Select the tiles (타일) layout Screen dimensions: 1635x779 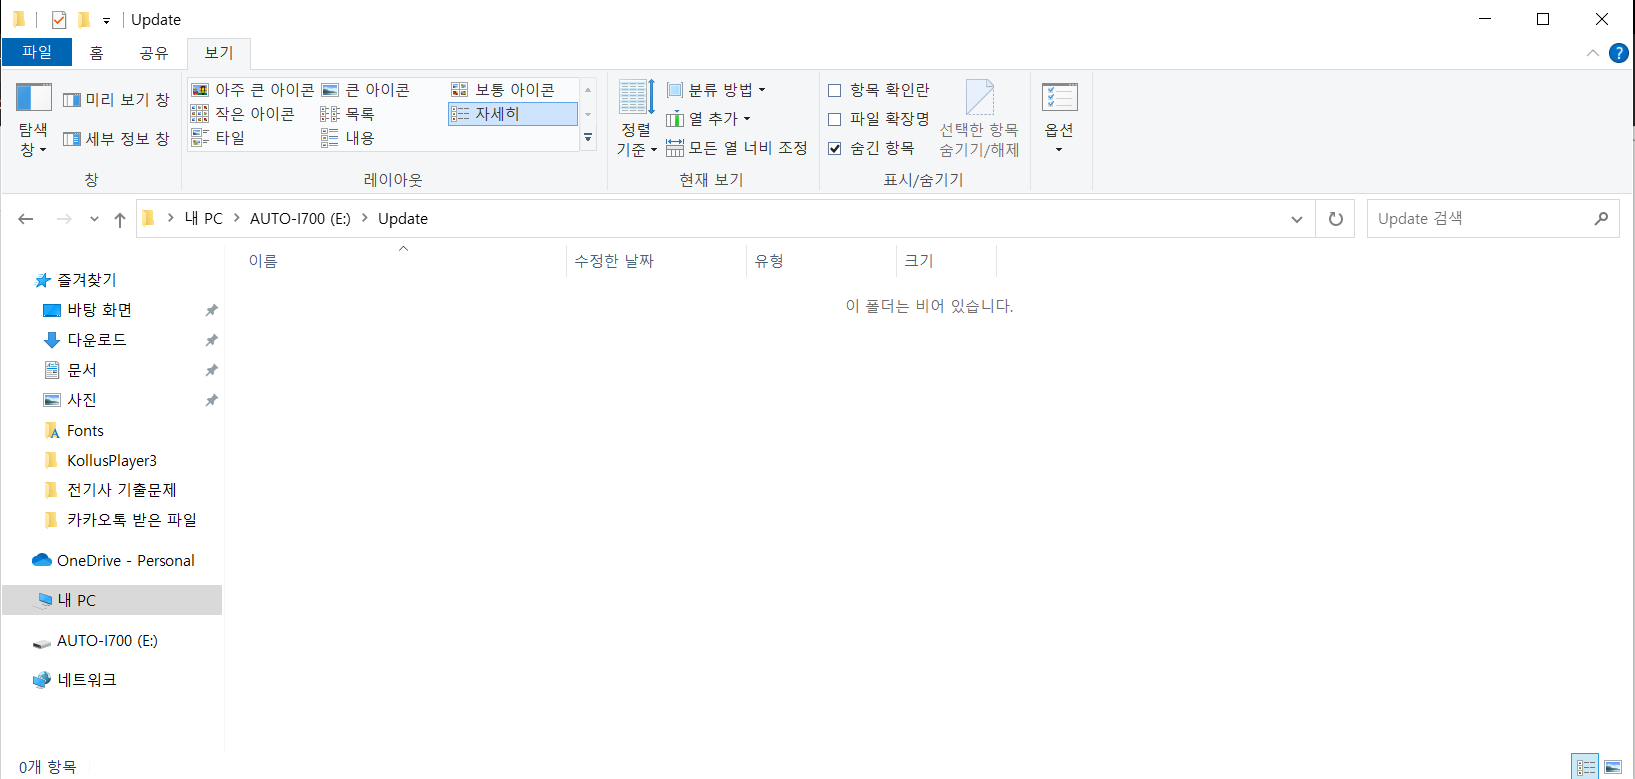pyautogui.click(x=218, y=138)
